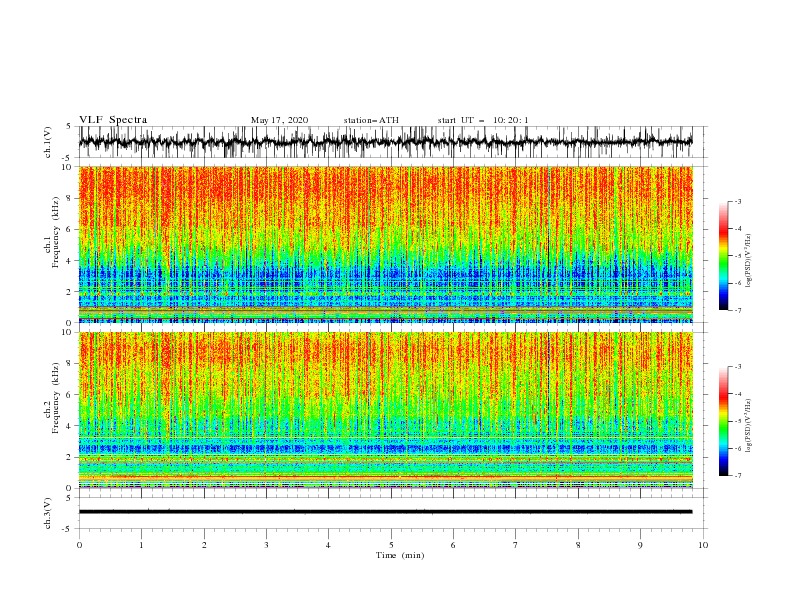This screenshot has width=792, height=612.
Task: Click the upper log(PSD)(V²/Hz) colorbar label
Action: pyautogui.click(x=749, y=261)
